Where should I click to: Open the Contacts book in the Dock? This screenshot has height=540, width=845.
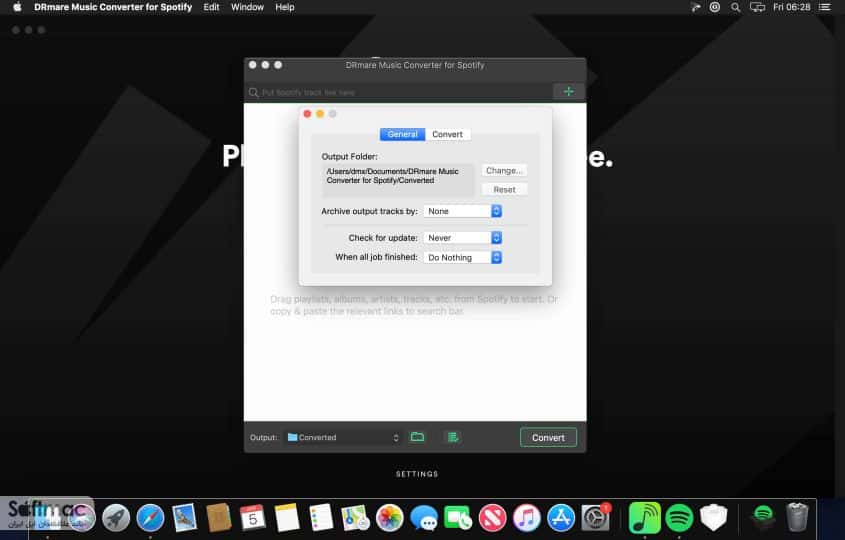218,518
